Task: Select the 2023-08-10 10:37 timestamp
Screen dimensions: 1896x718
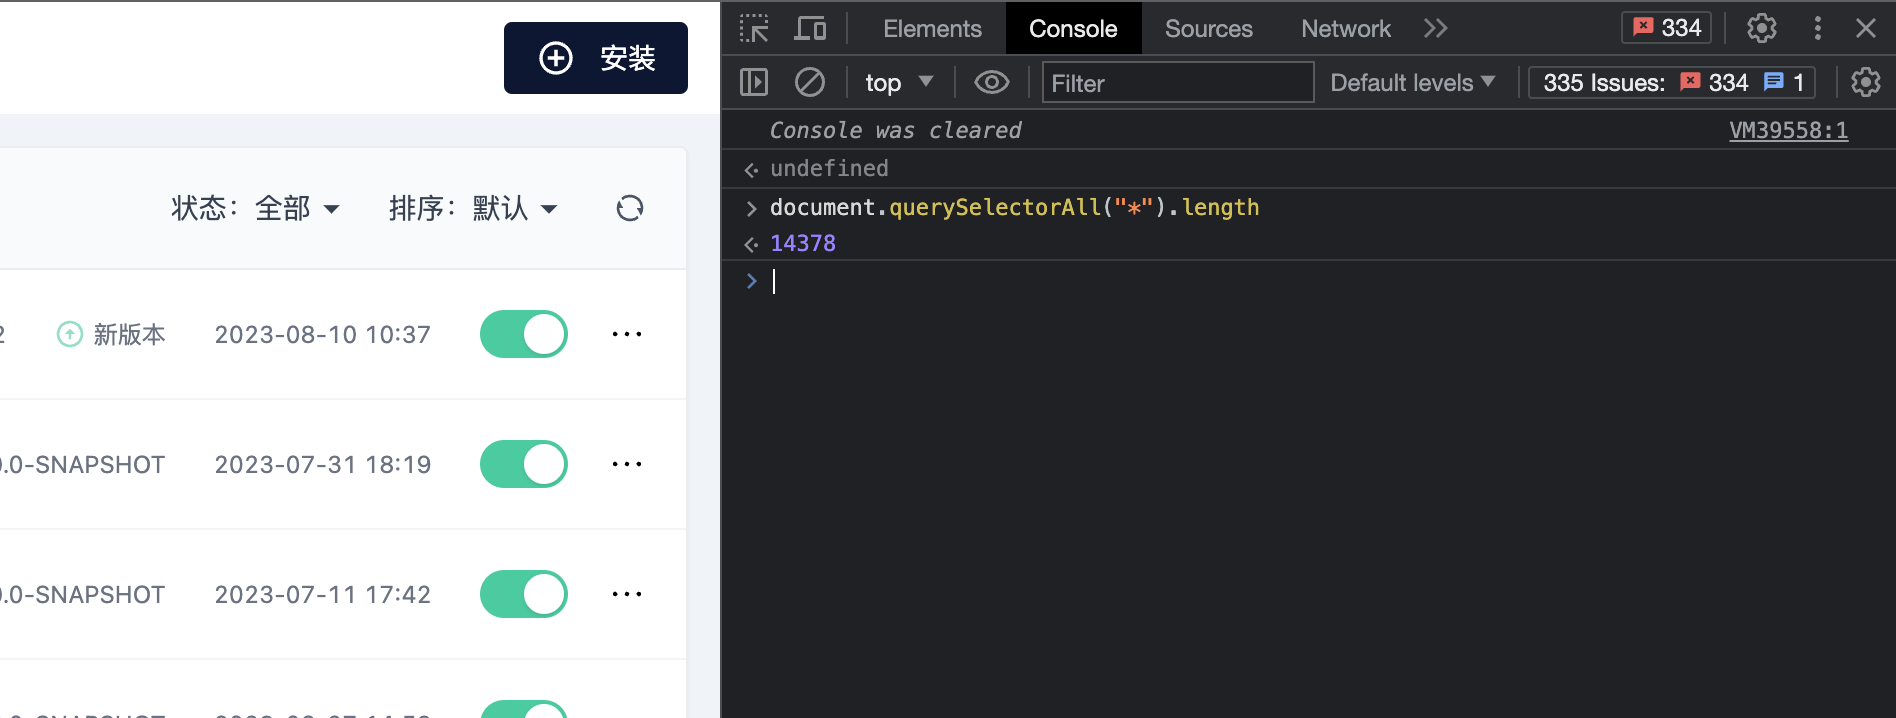Action: (x=323, y=334)
